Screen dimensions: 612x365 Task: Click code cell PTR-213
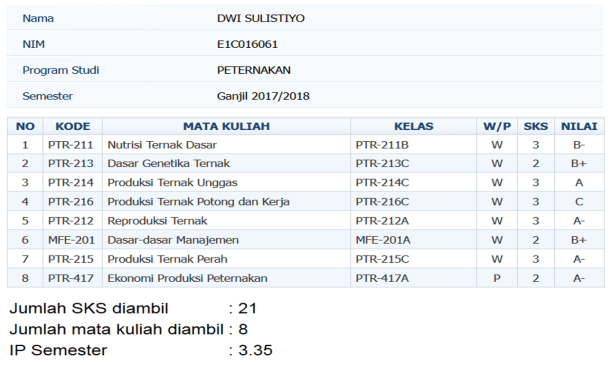click(x=71, y=164)
